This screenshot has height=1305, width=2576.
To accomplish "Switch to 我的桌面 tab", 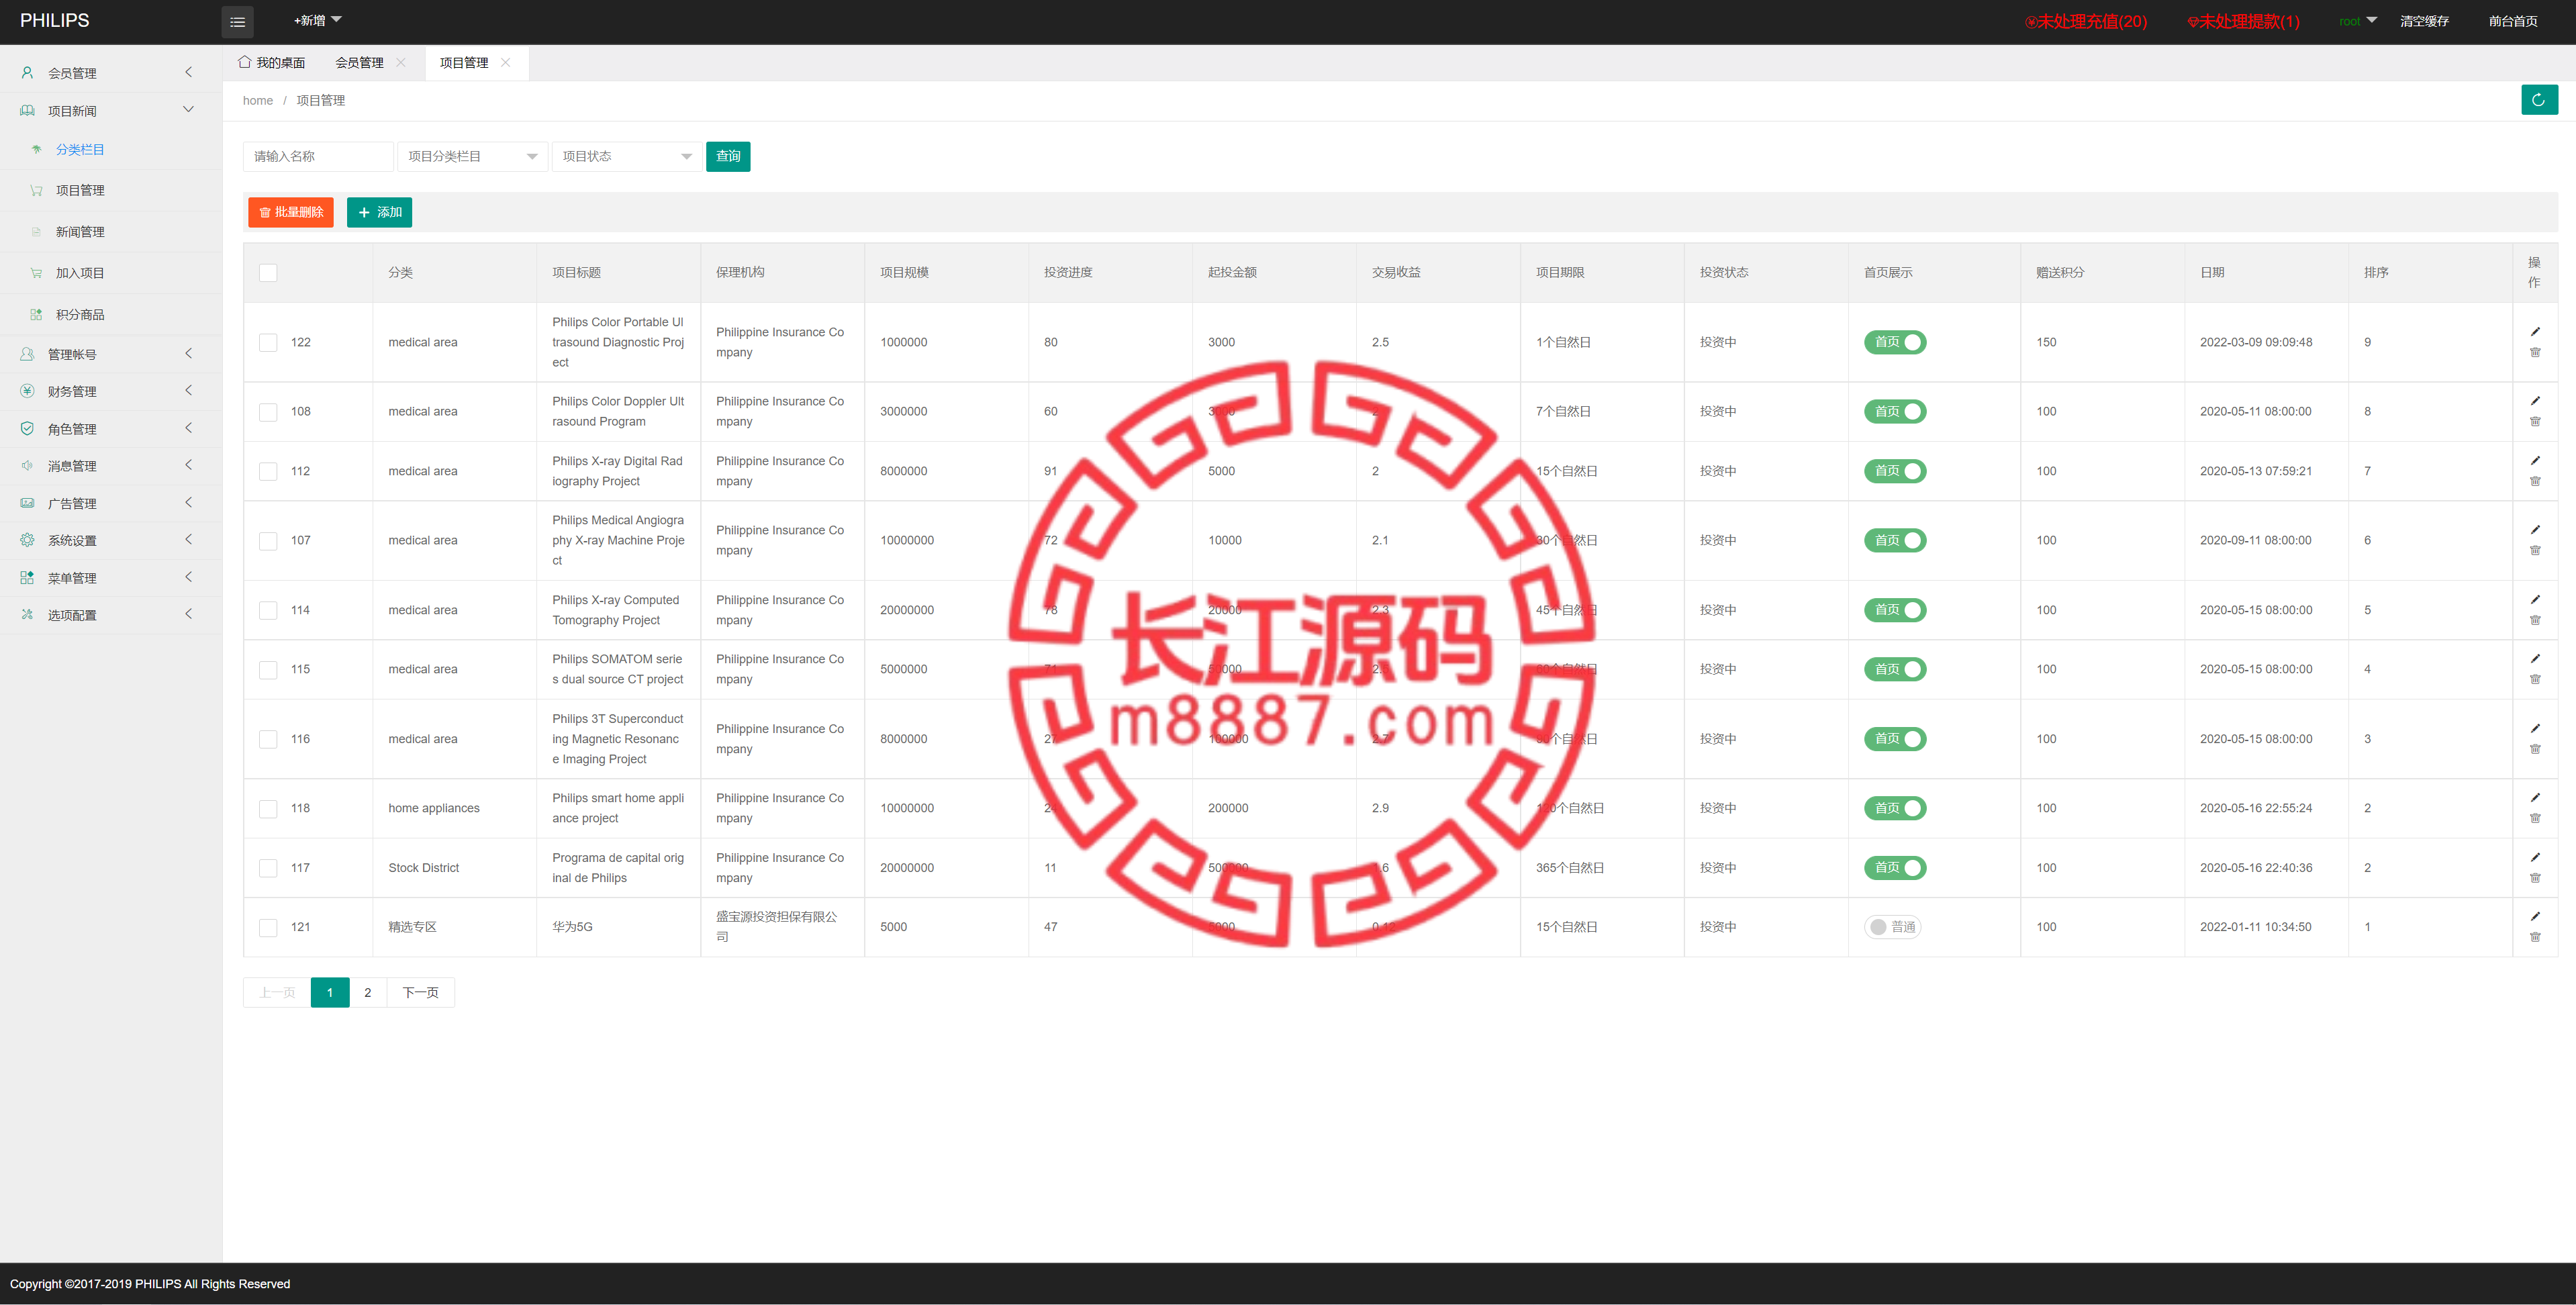I will (x=272, y=62).
